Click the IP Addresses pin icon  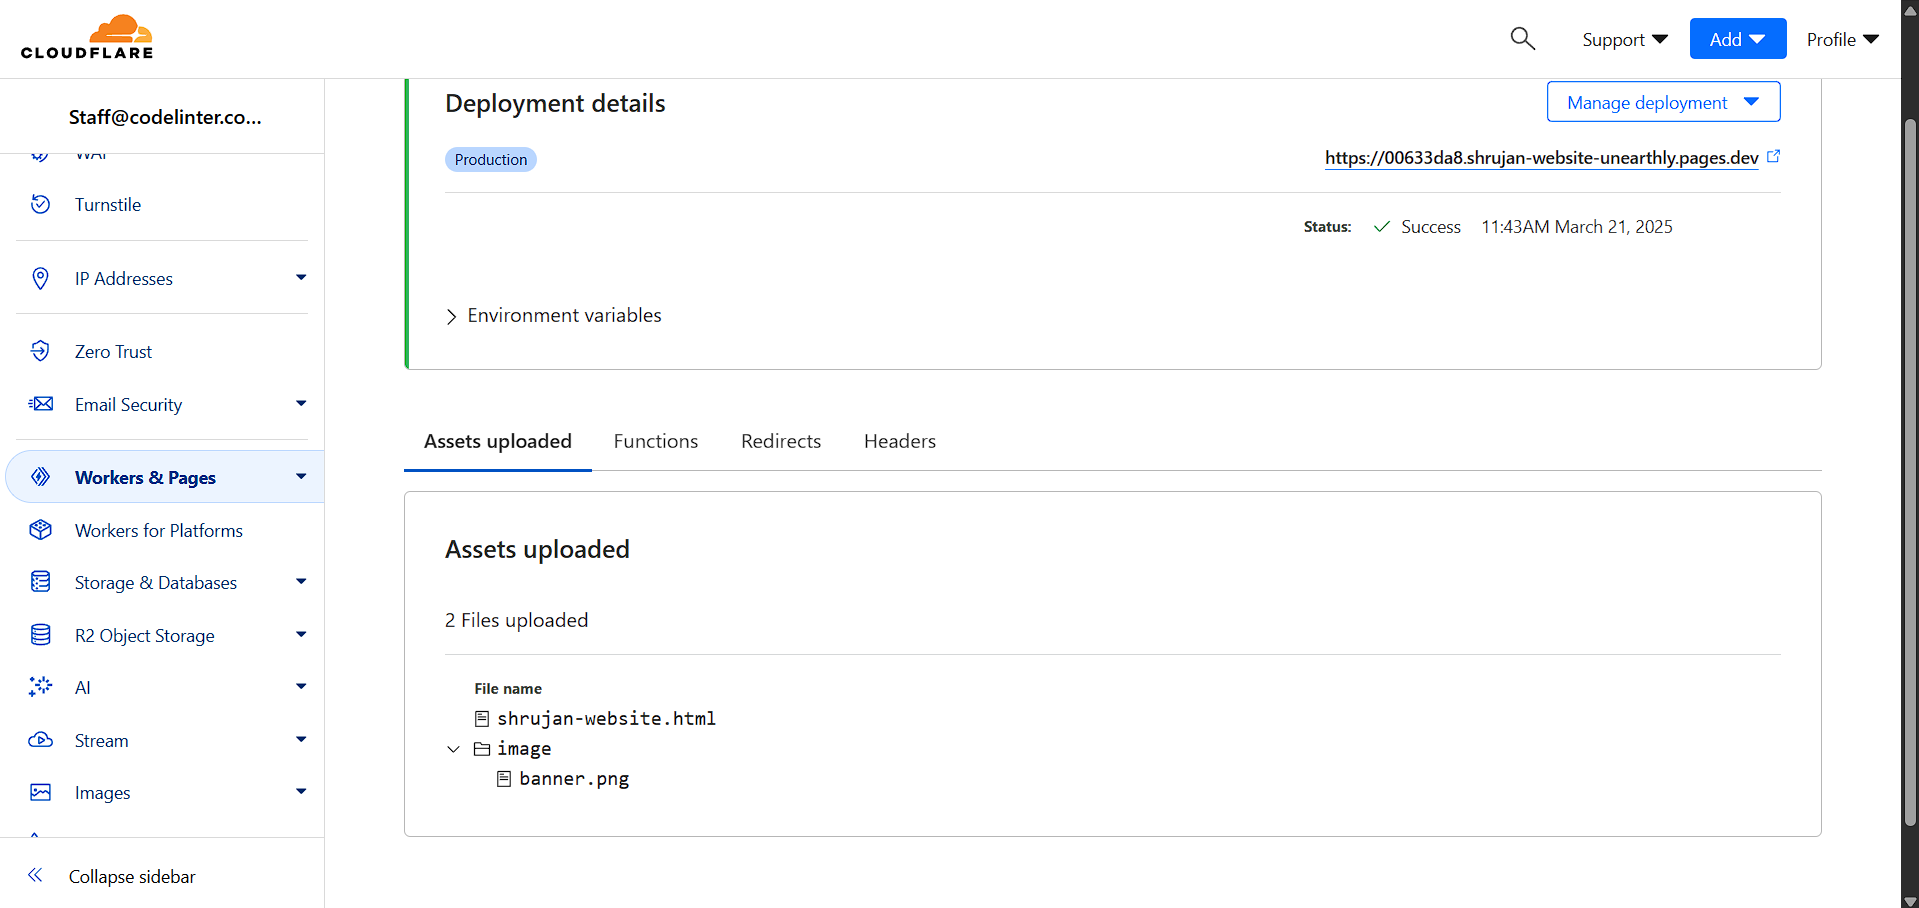[40, 278]
